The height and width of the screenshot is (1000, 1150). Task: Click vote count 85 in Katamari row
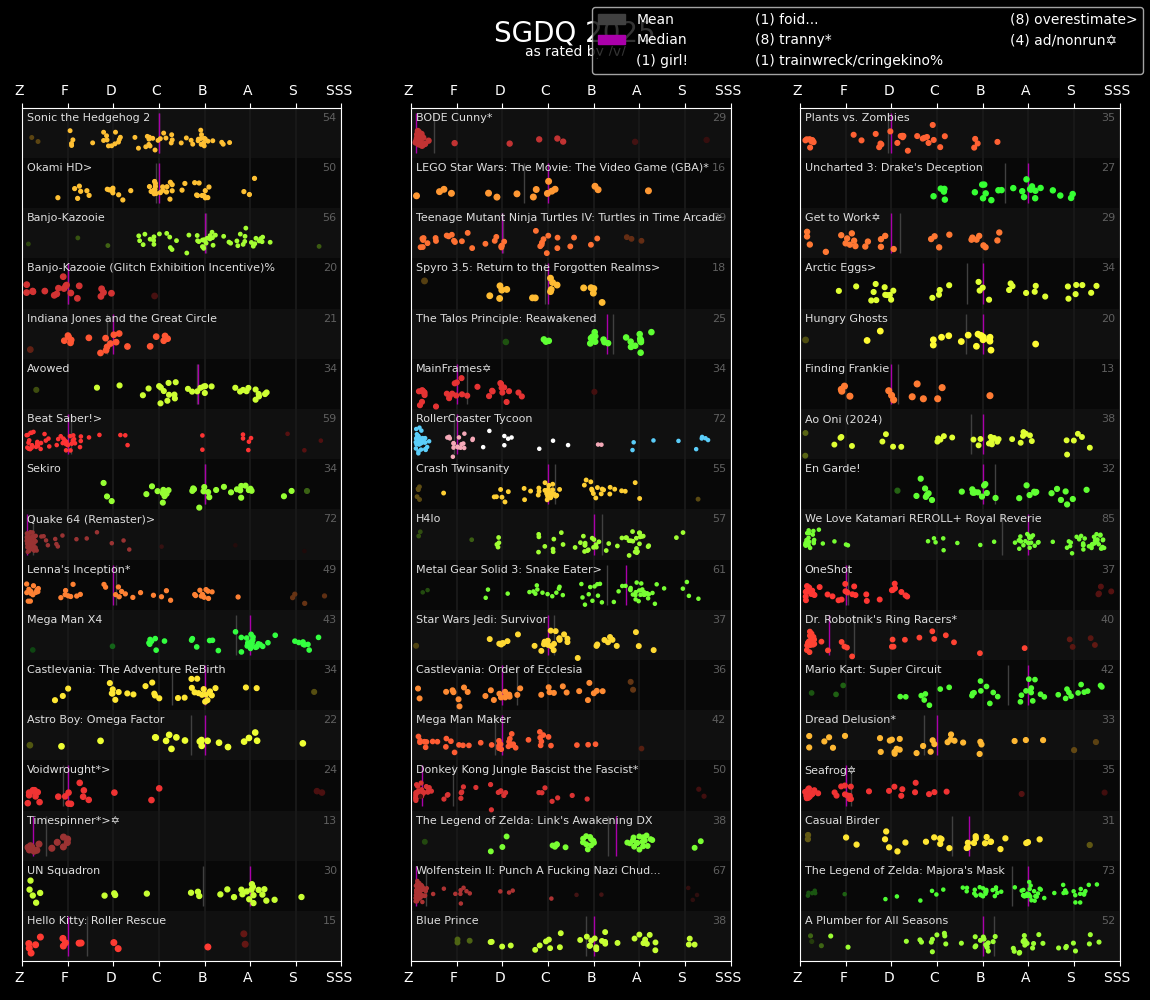pos(1107,518)
